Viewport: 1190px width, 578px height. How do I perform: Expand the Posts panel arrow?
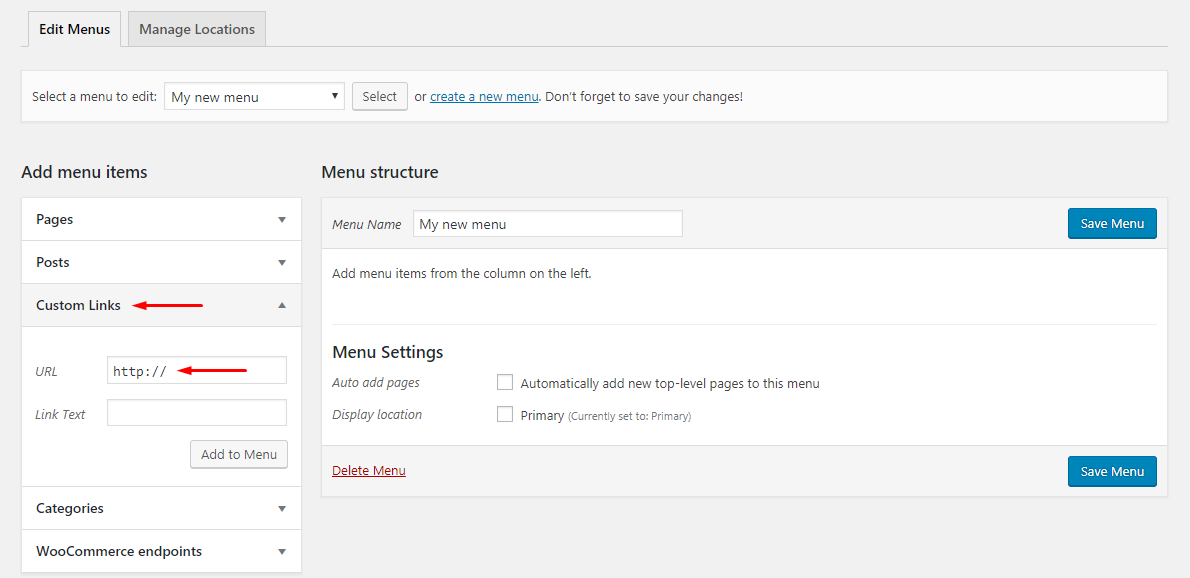[x=282, y=263]
